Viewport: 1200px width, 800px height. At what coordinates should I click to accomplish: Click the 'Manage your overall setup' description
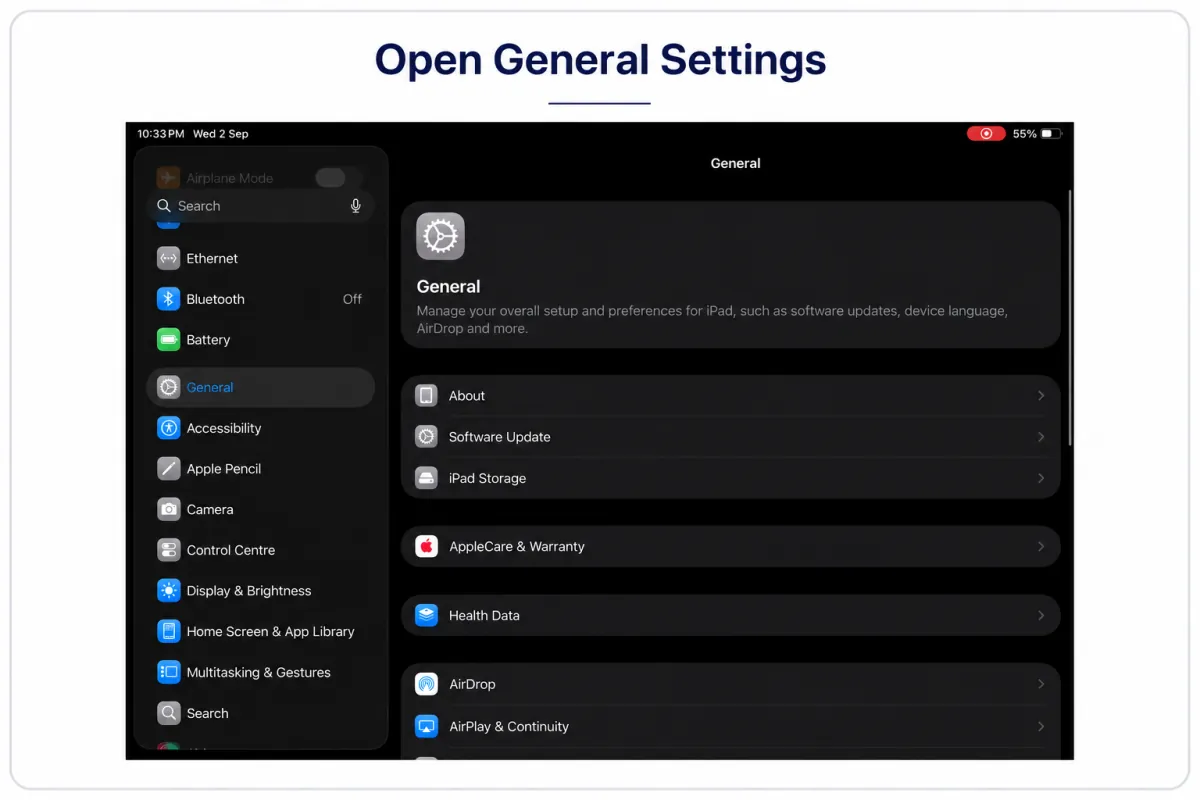712,319
